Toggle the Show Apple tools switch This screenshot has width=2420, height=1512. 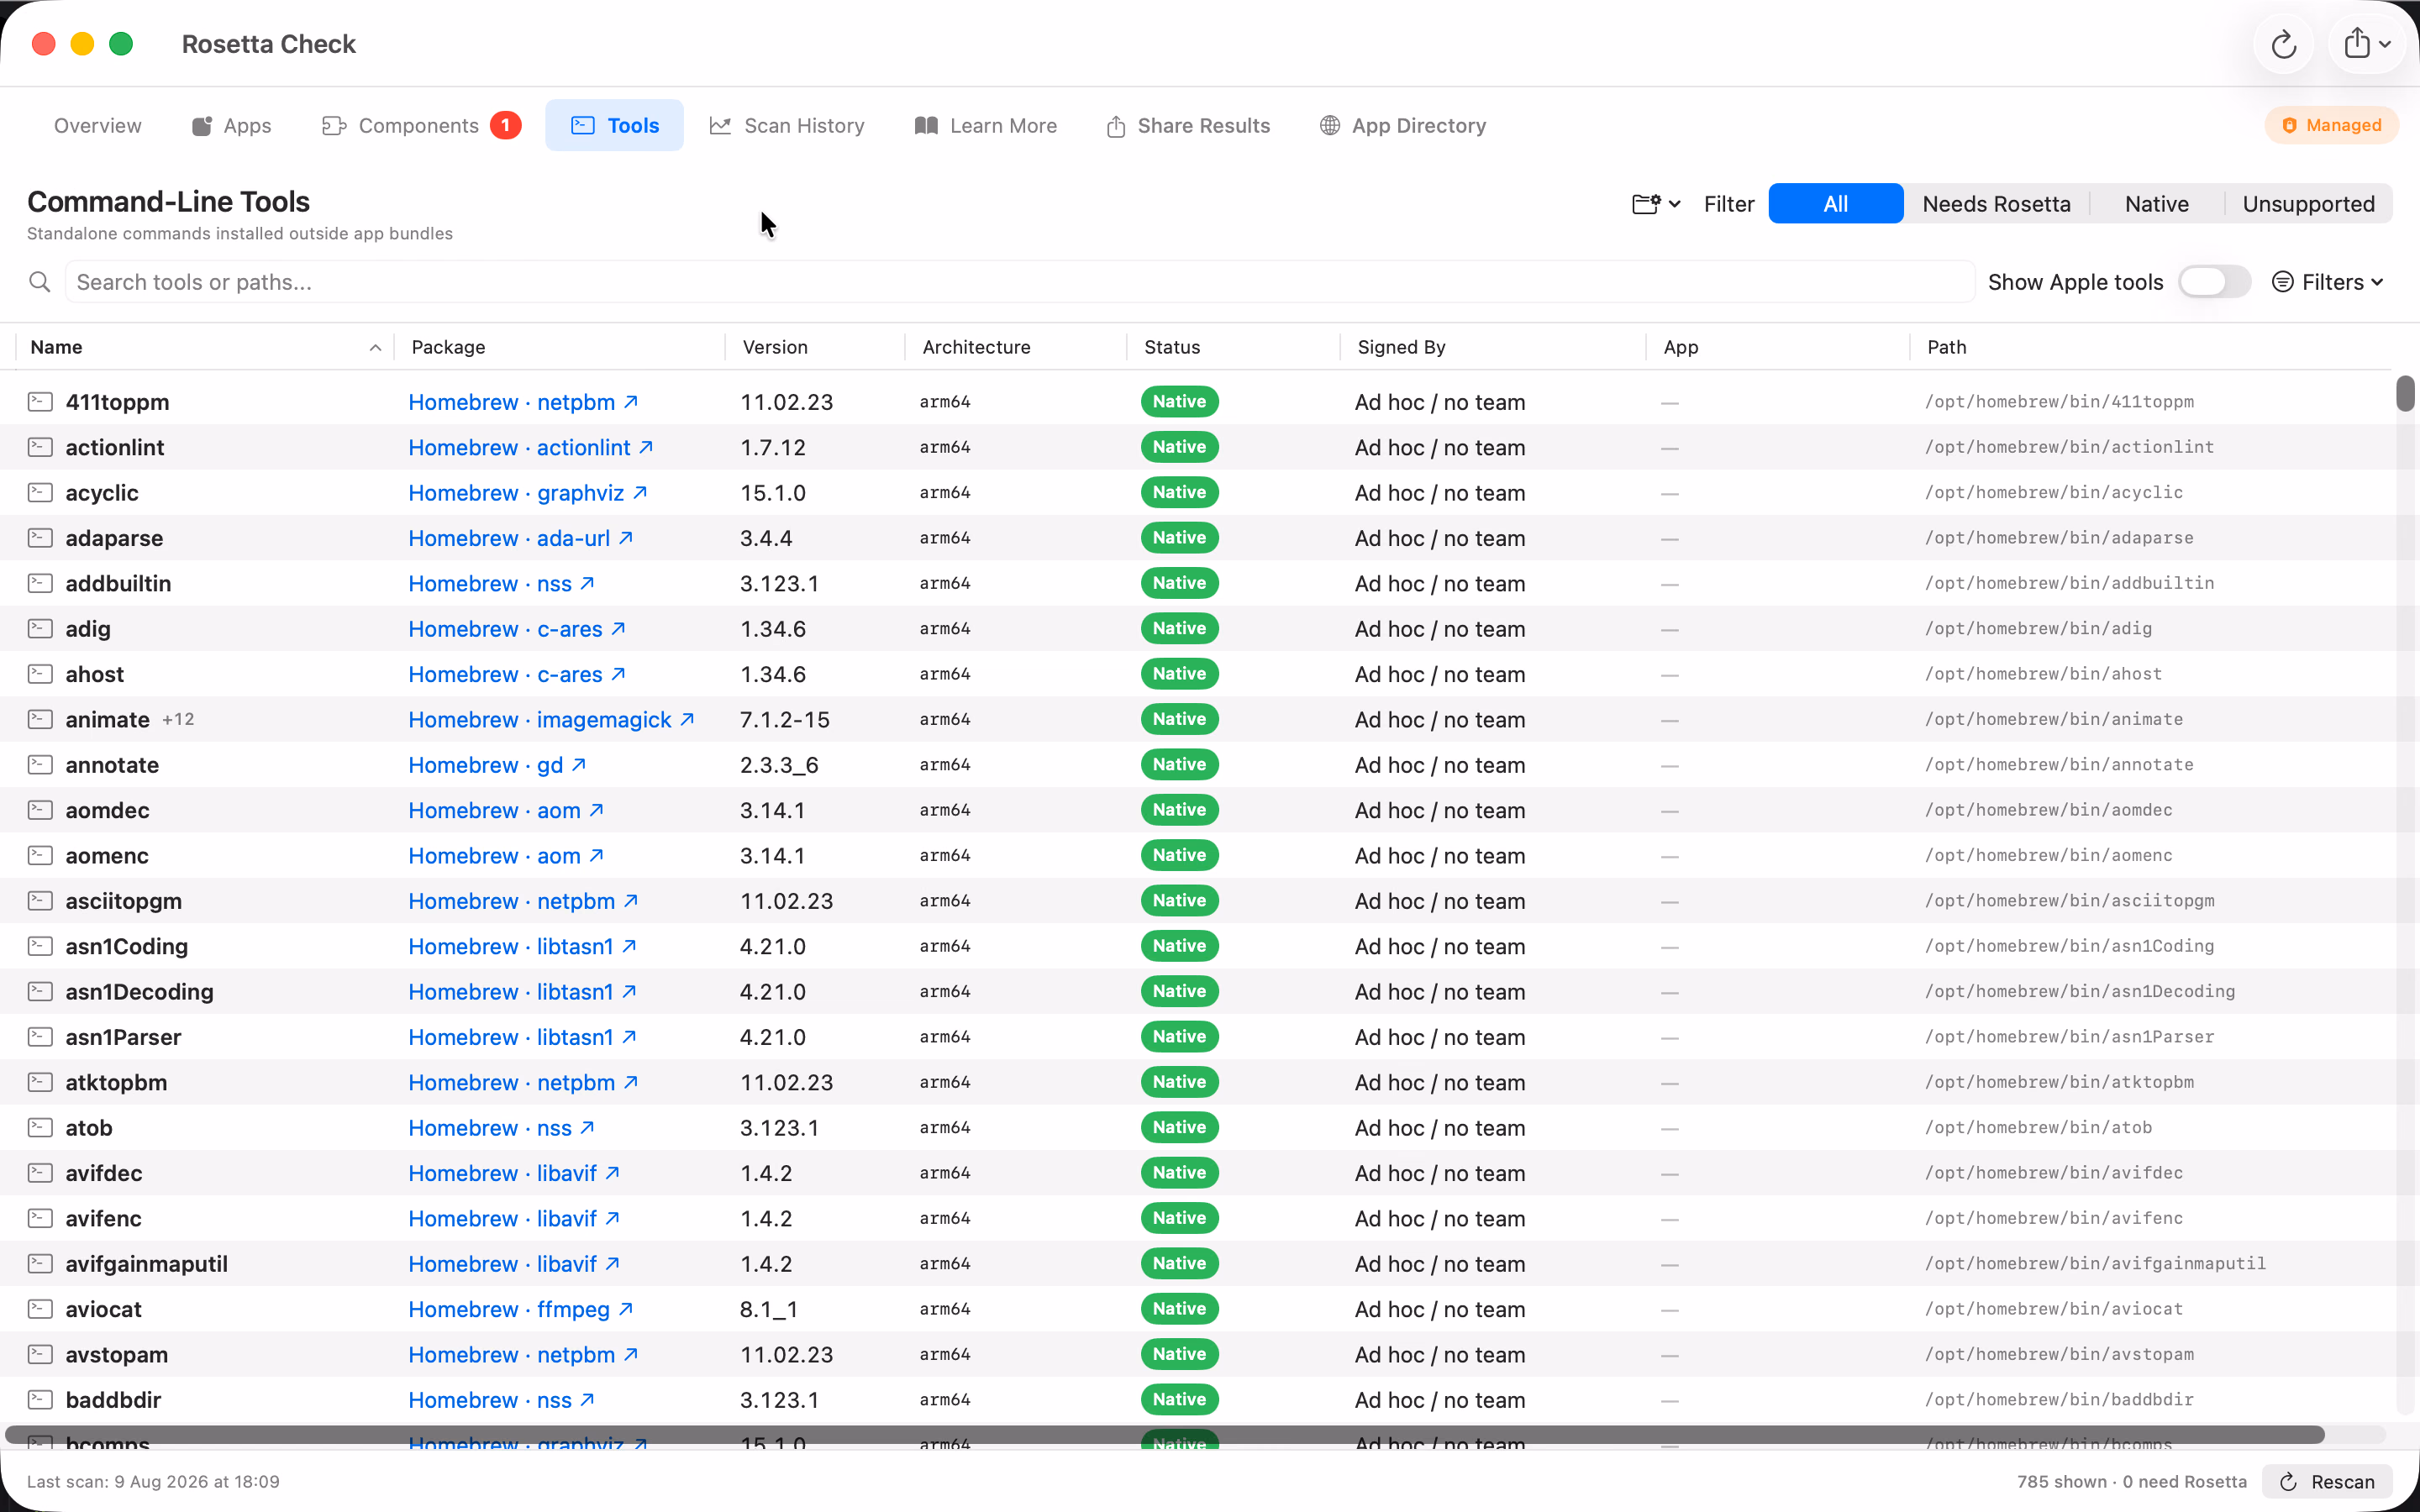[2214, 282]
